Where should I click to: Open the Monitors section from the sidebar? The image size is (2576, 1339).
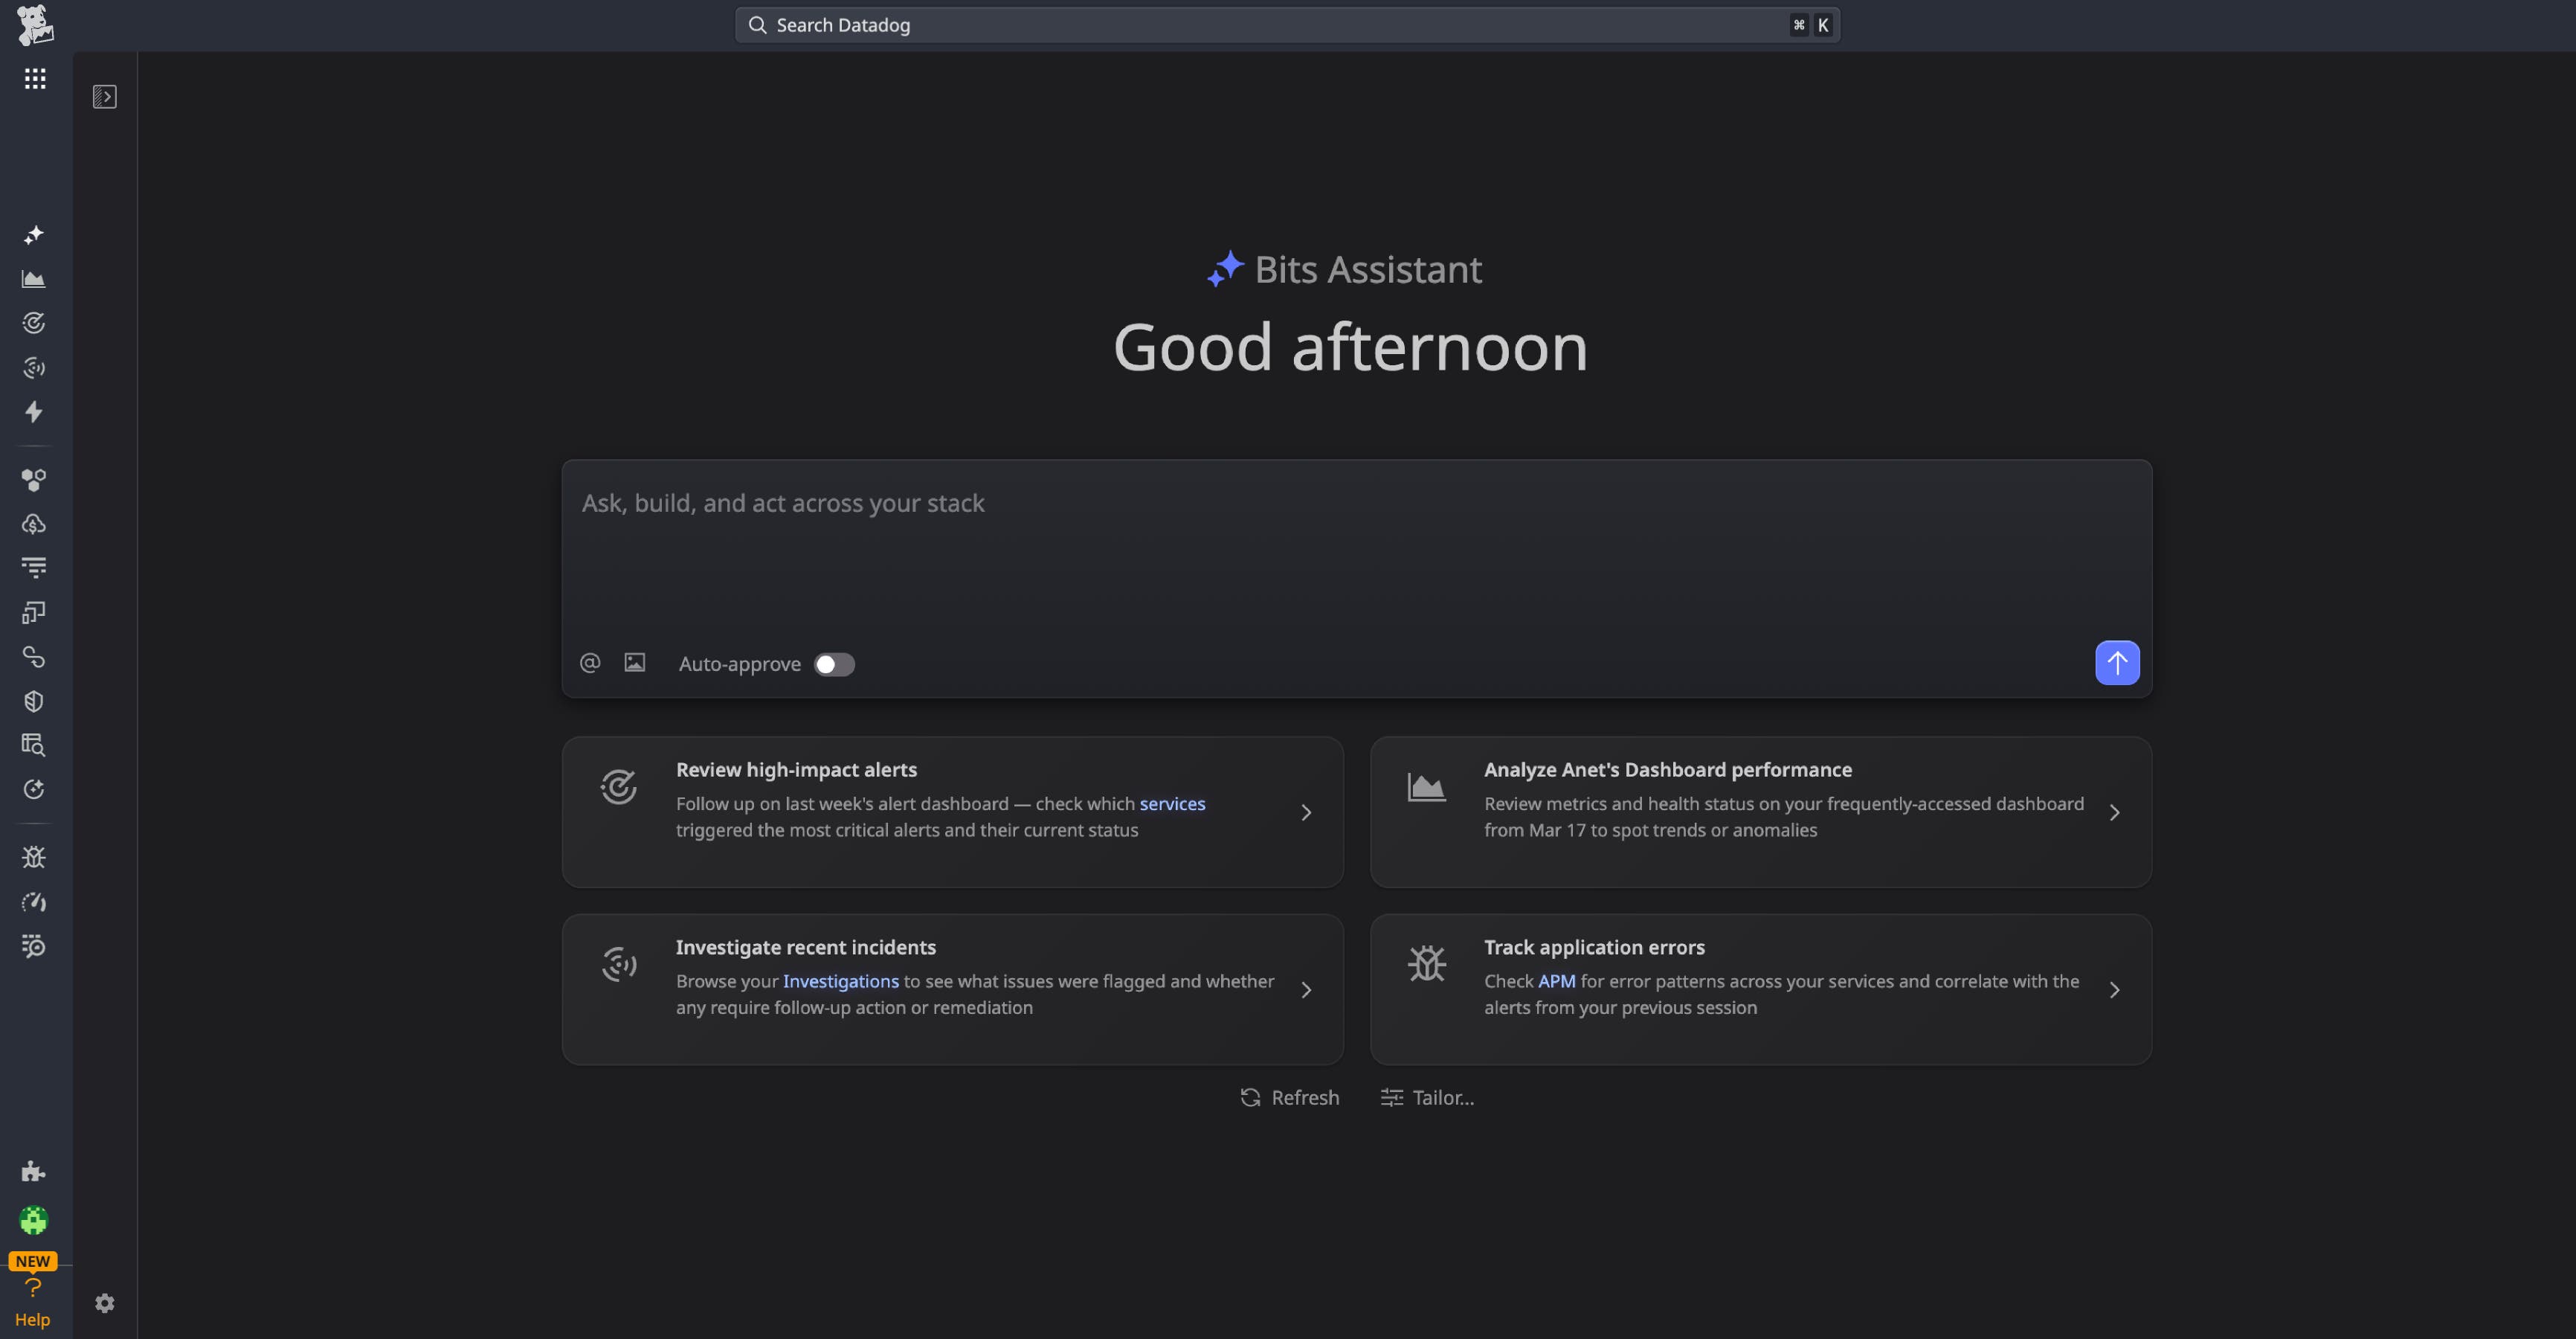[x=34, y=322]
